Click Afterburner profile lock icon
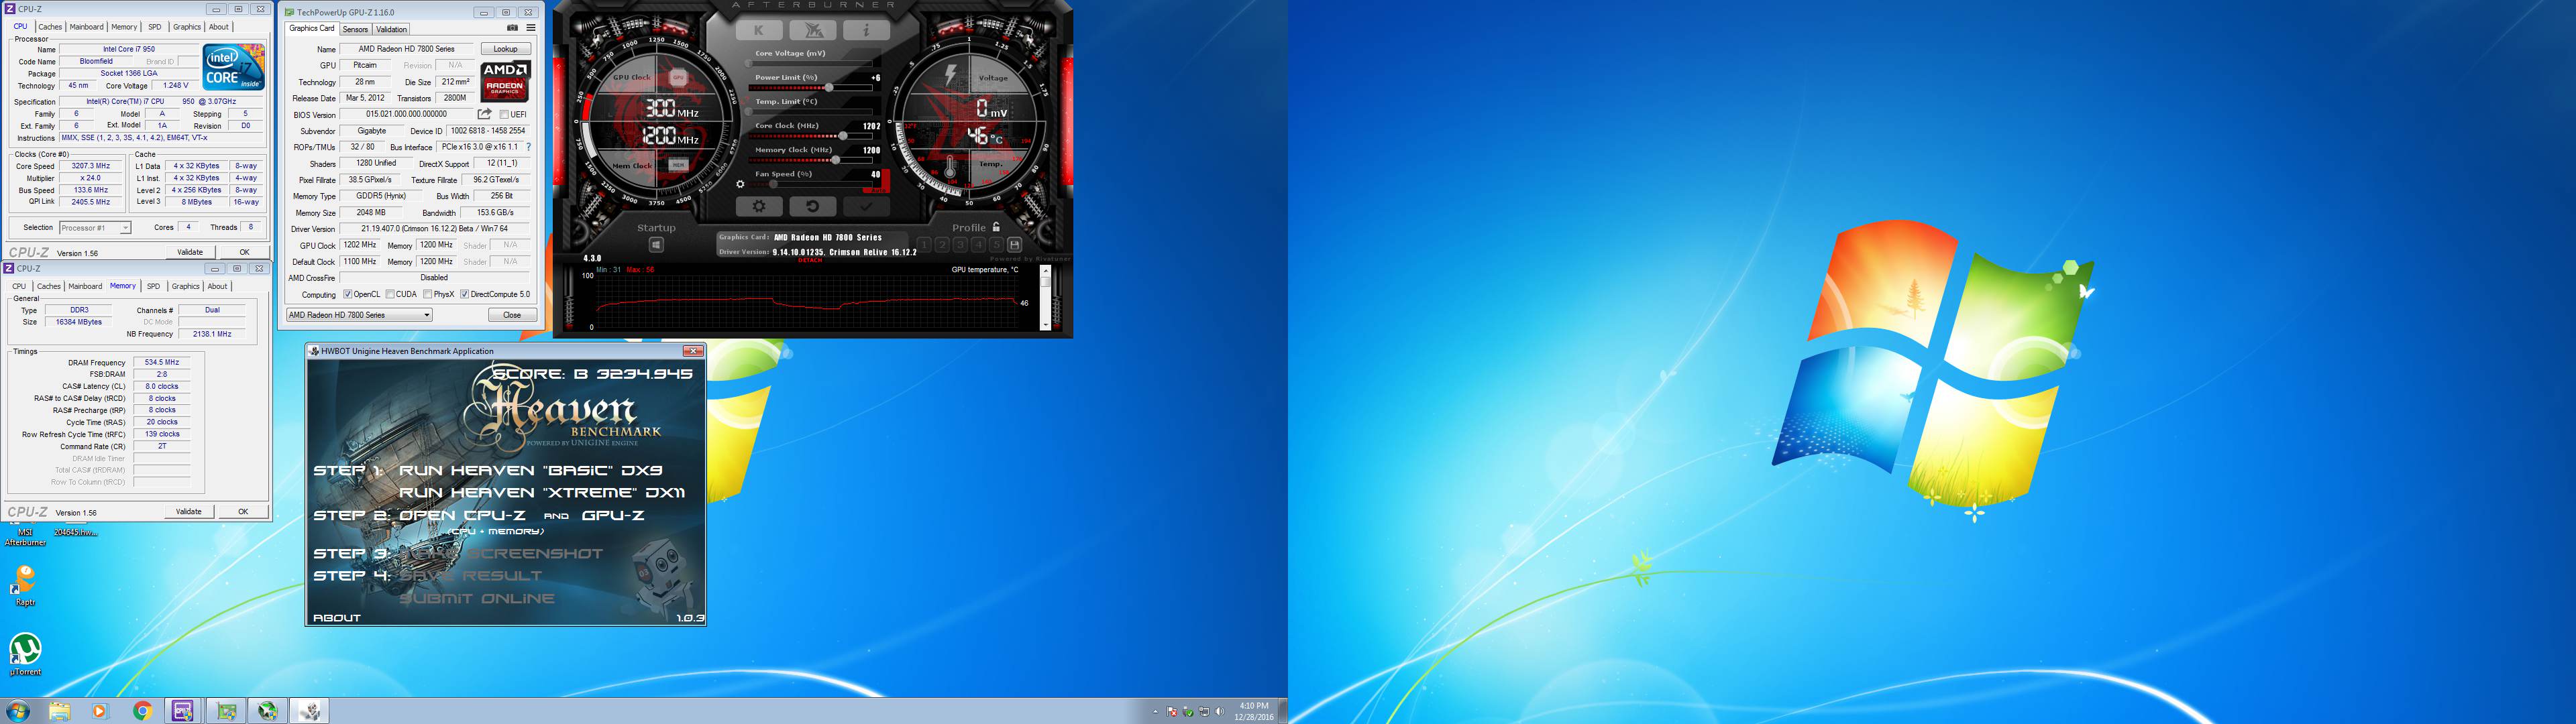2576x724 pixels. pyautogui.click(x=996, y=227)
